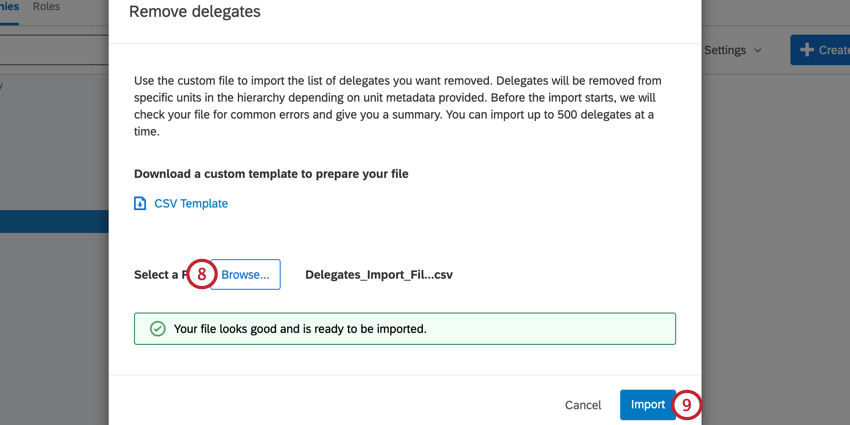Click the Remove delegates dialog title

pyautogui.click(x=195, y=11)
